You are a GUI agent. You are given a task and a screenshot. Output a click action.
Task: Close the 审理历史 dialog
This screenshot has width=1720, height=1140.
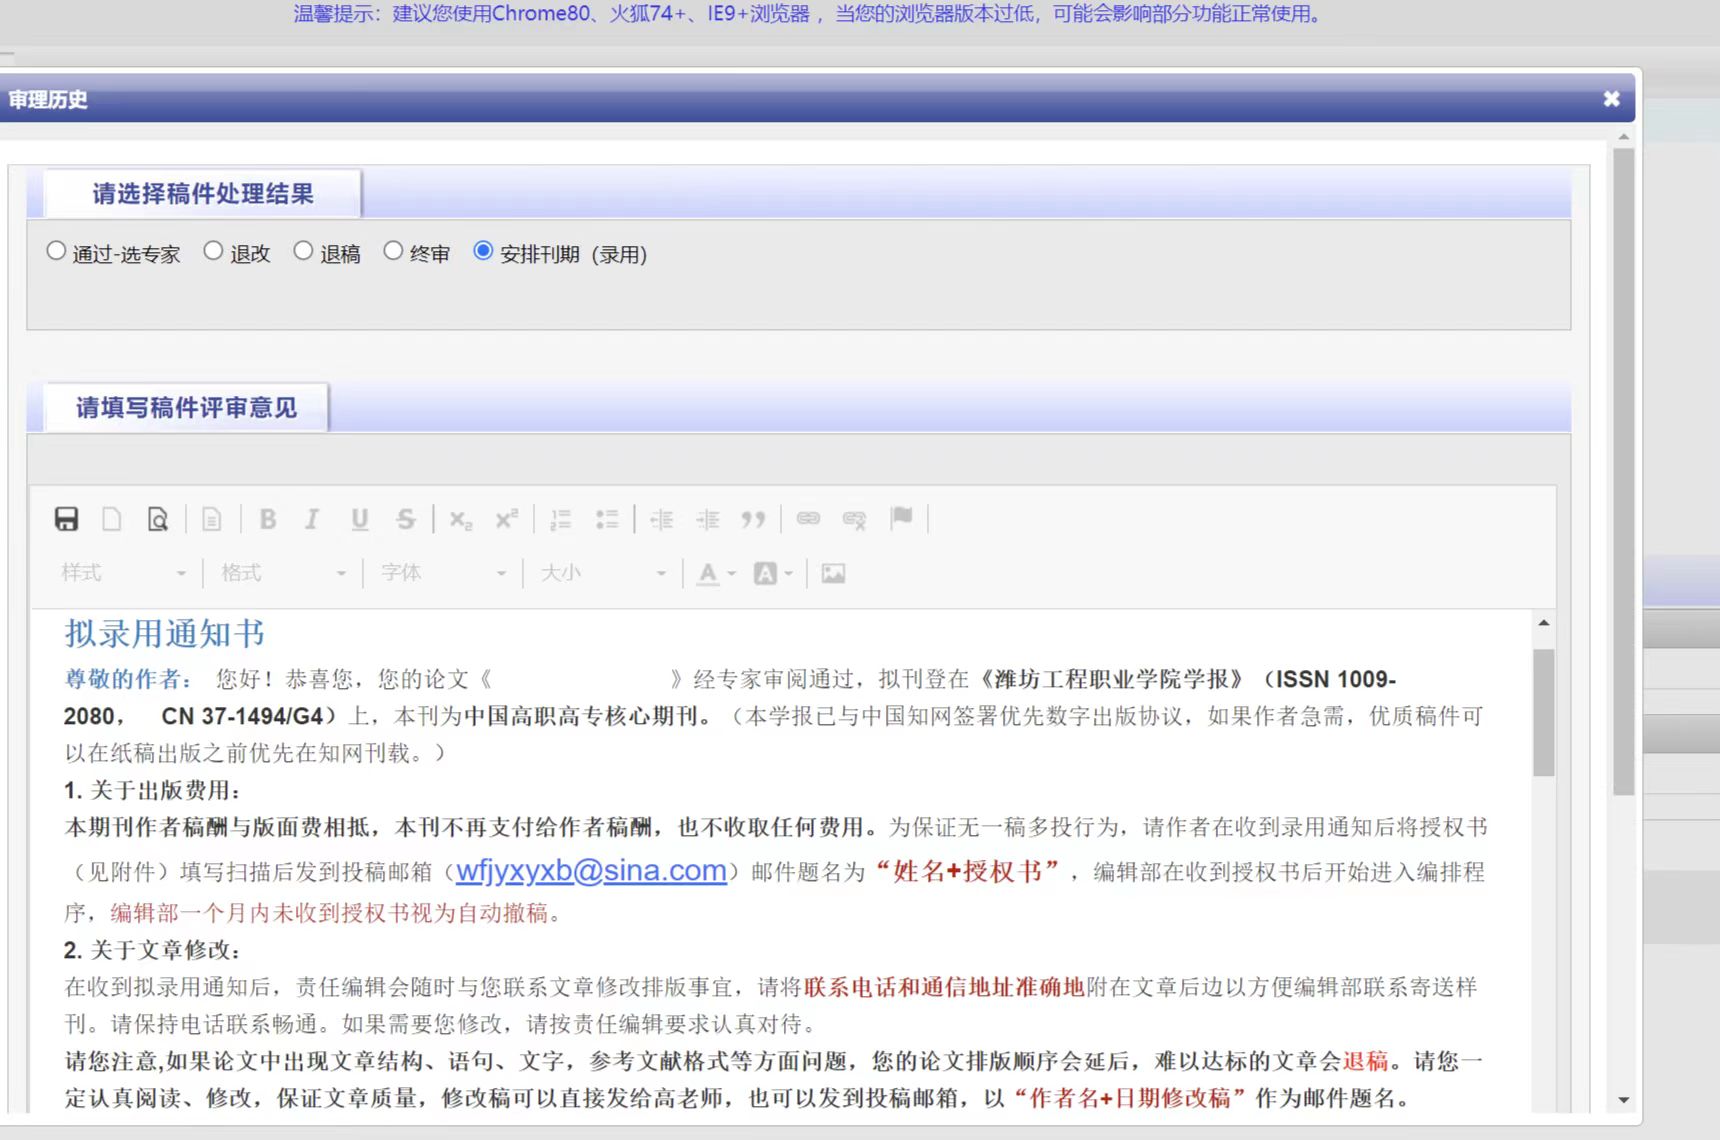1611,99
